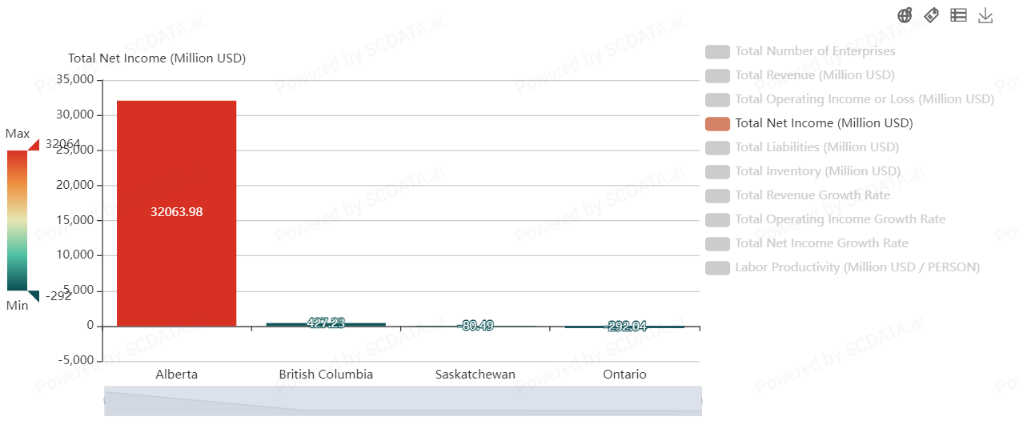Open the data table view icon

click(958, 15)
